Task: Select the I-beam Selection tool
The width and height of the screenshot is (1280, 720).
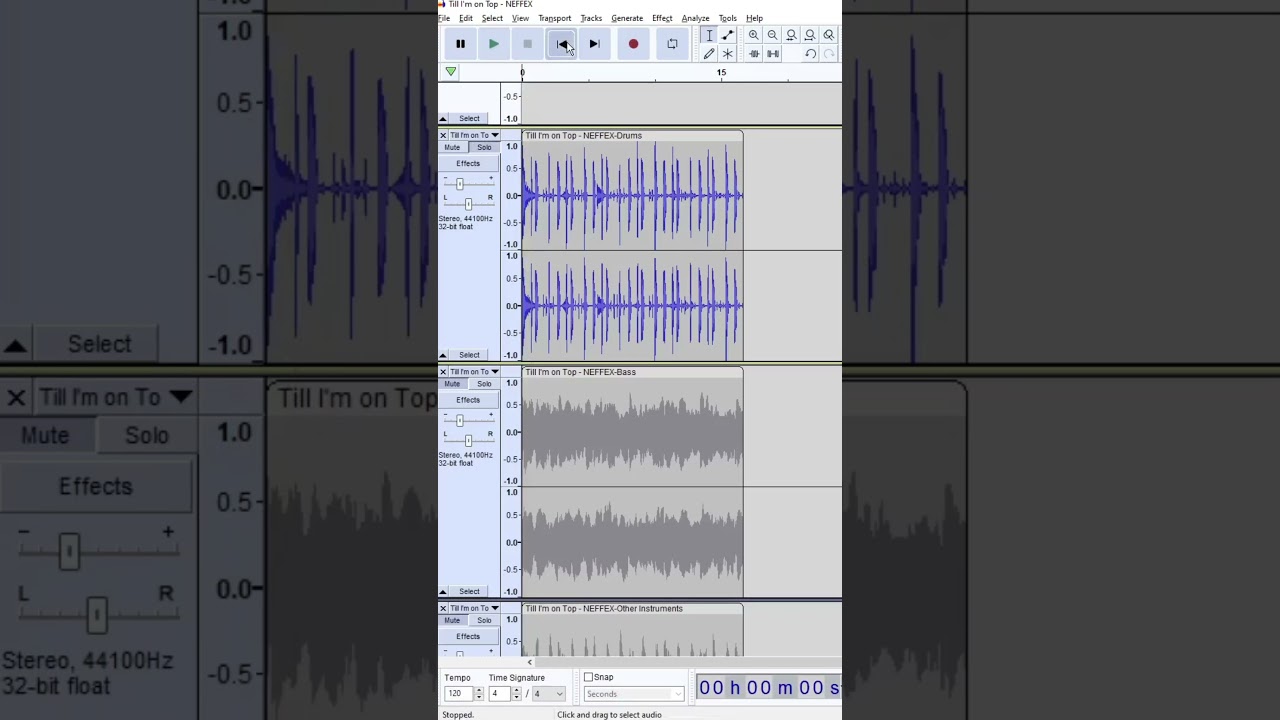Action: point(709,35)
